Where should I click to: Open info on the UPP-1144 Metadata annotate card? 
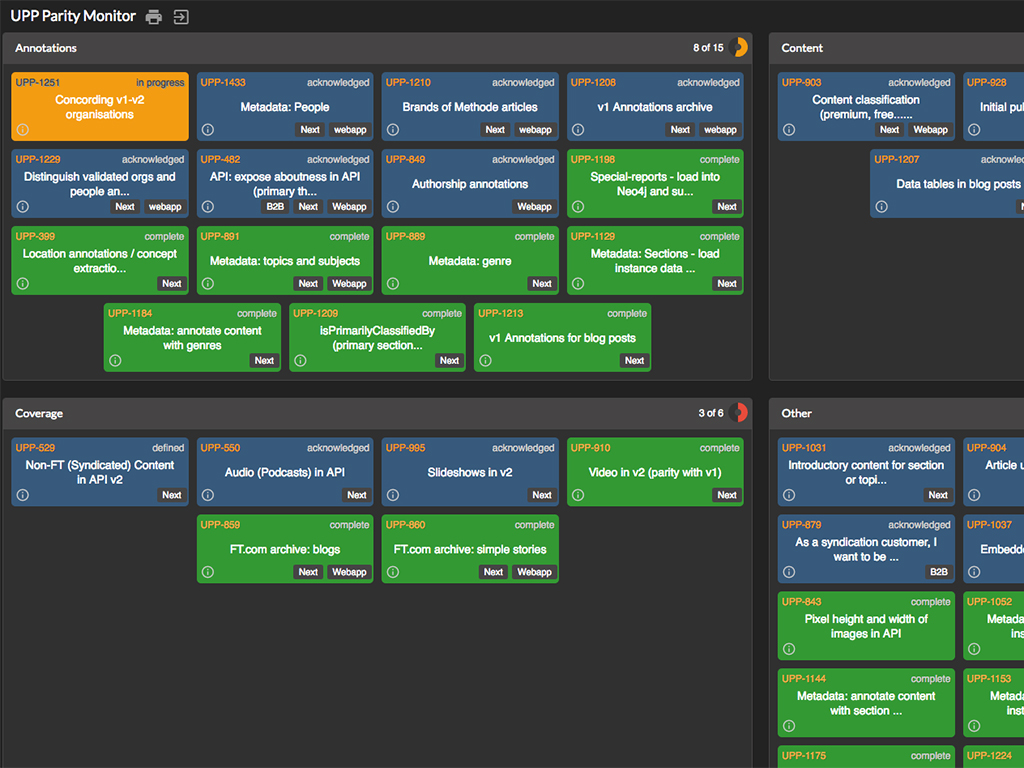point(788,725)
